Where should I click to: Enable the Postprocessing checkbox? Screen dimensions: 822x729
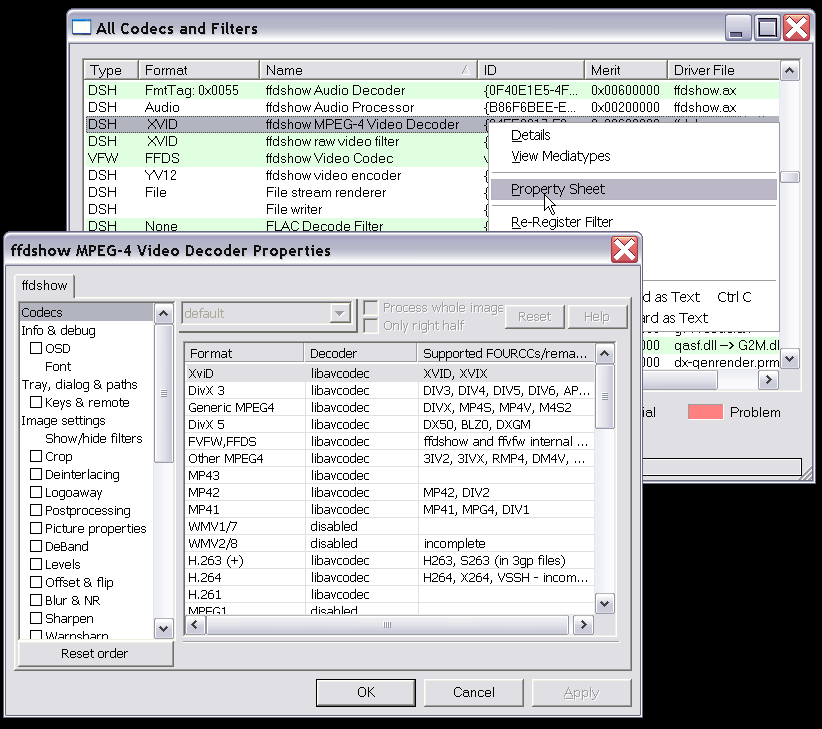[36, 510]
